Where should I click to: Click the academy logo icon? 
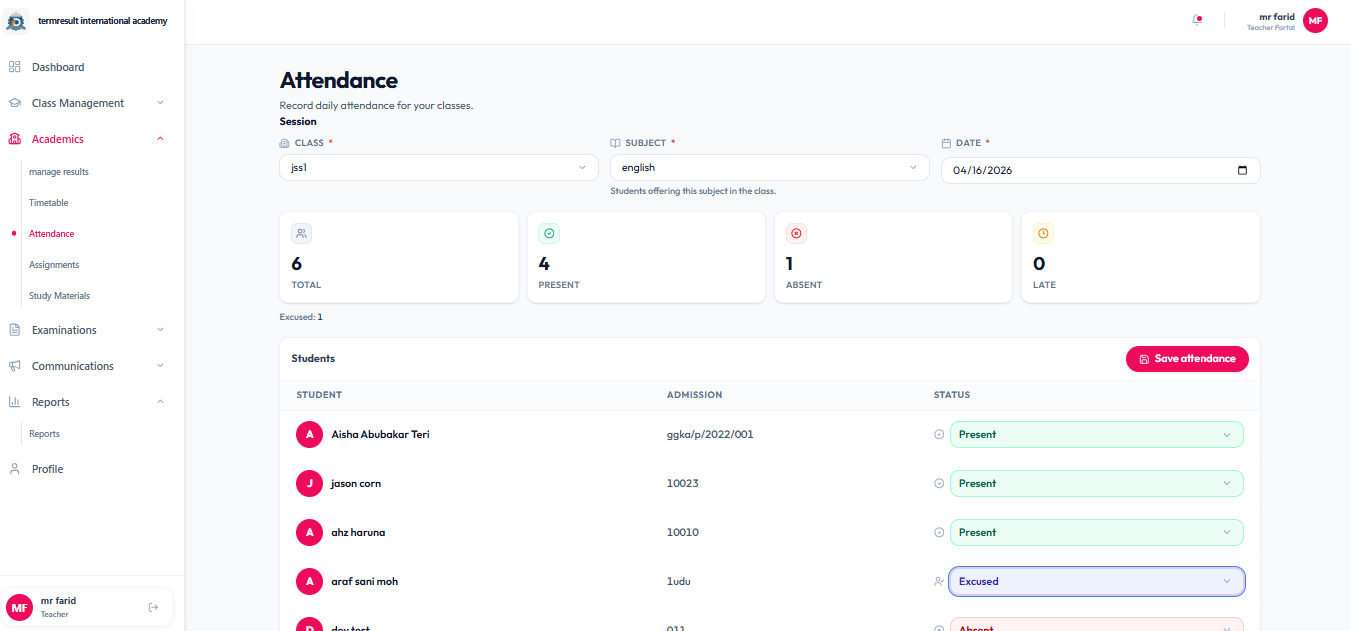[17, 21]
